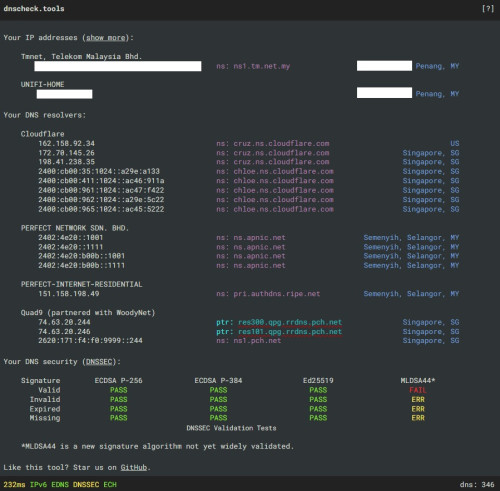This screenshot has height=491, width=500.
Task: Click IPv6 2400:cb00:965:1024::ac45:5222
Action: click(x=101, y=209)
